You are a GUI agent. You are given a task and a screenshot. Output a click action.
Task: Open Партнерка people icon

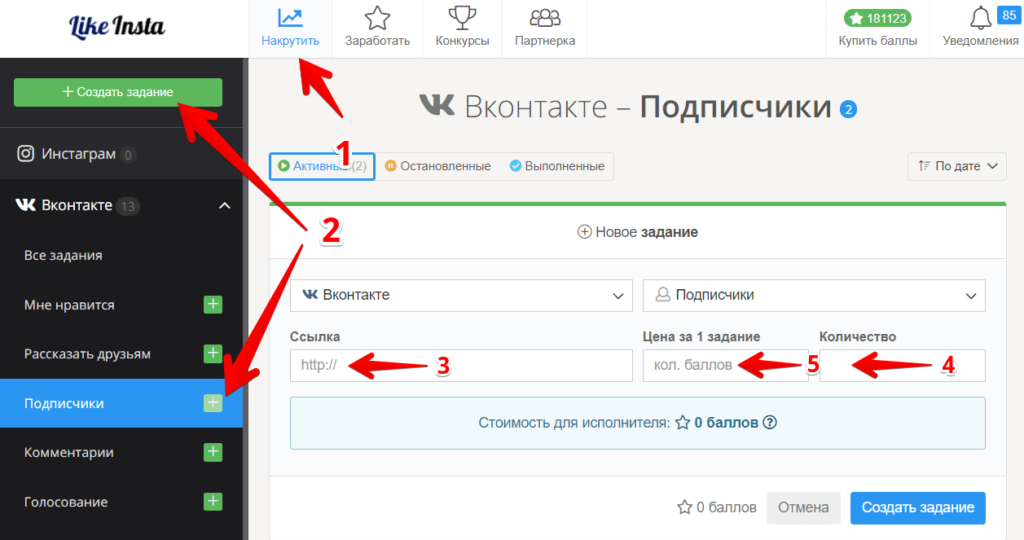pos(545,18)
